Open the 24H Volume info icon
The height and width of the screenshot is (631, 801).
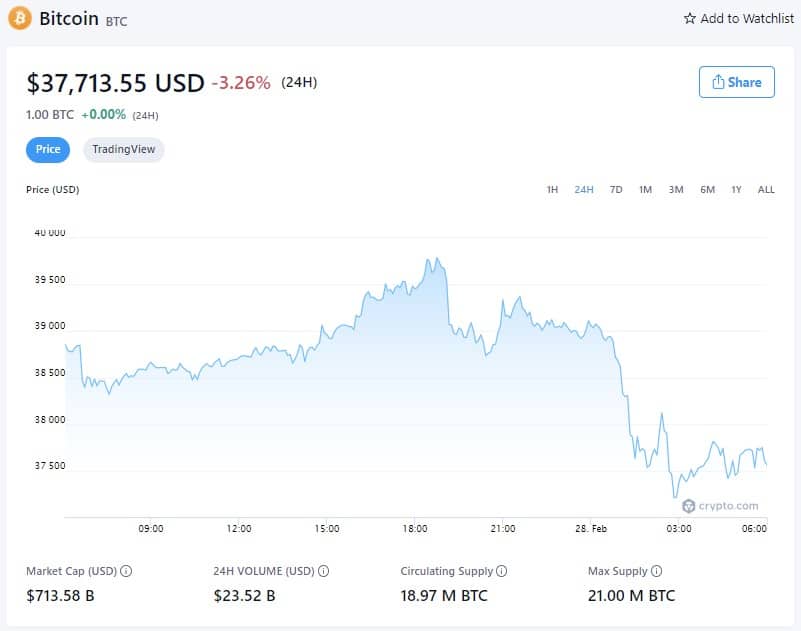click(323, 571)
